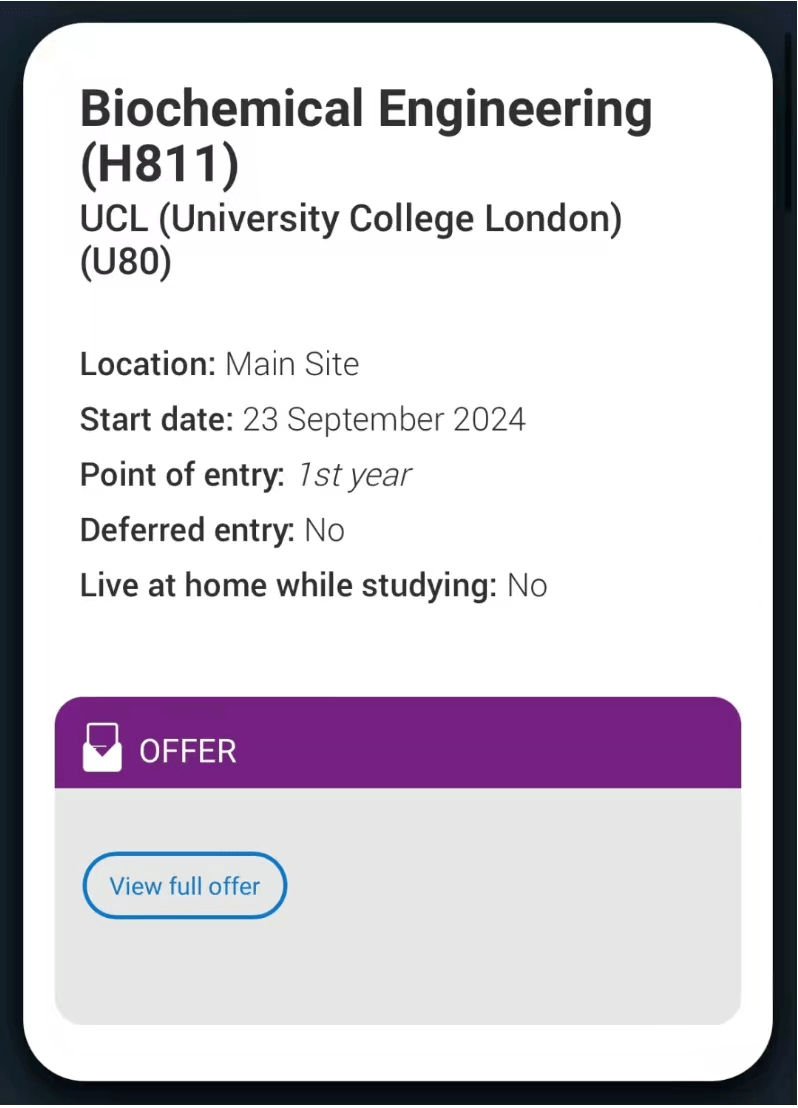The width and height of the screenshot is (798, 1108).
Task: Click the Live at home while studying label
Action: tap(288, 585)
